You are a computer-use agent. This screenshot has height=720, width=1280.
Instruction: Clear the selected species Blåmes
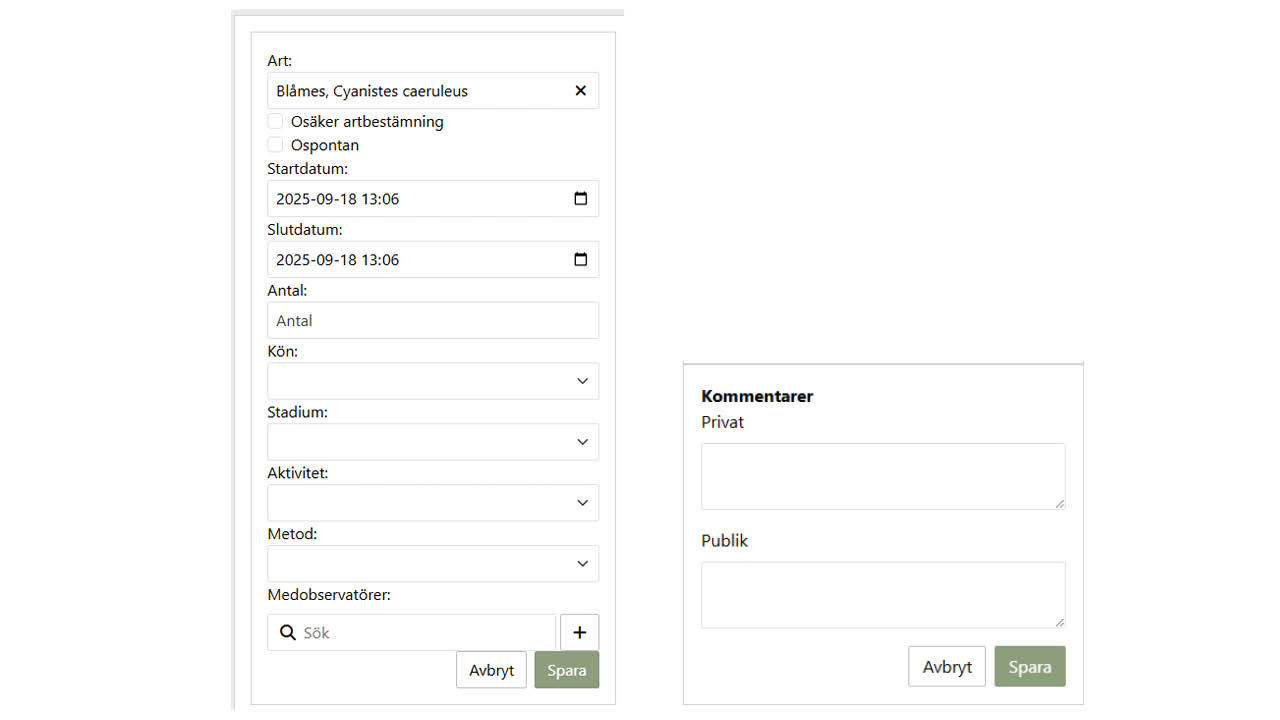click(x=580, y=91)
